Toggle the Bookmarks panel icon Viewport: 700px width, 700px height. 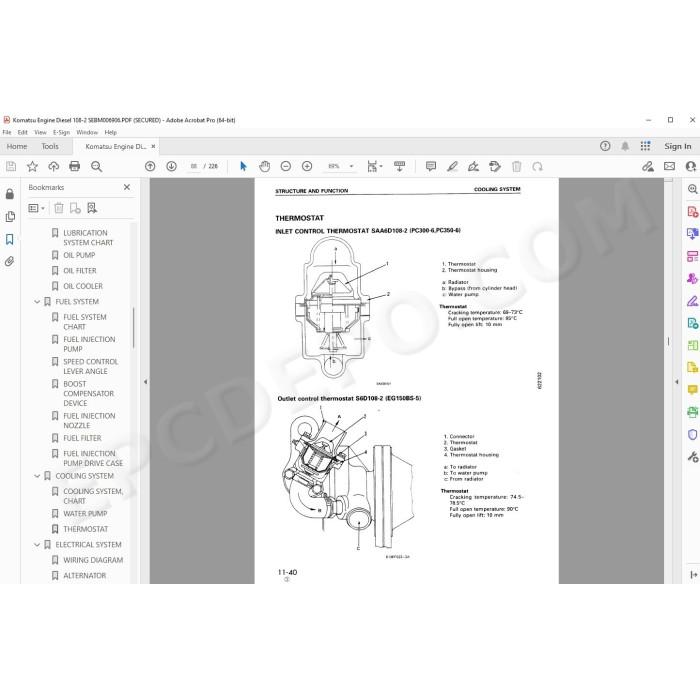pos(9,239)
